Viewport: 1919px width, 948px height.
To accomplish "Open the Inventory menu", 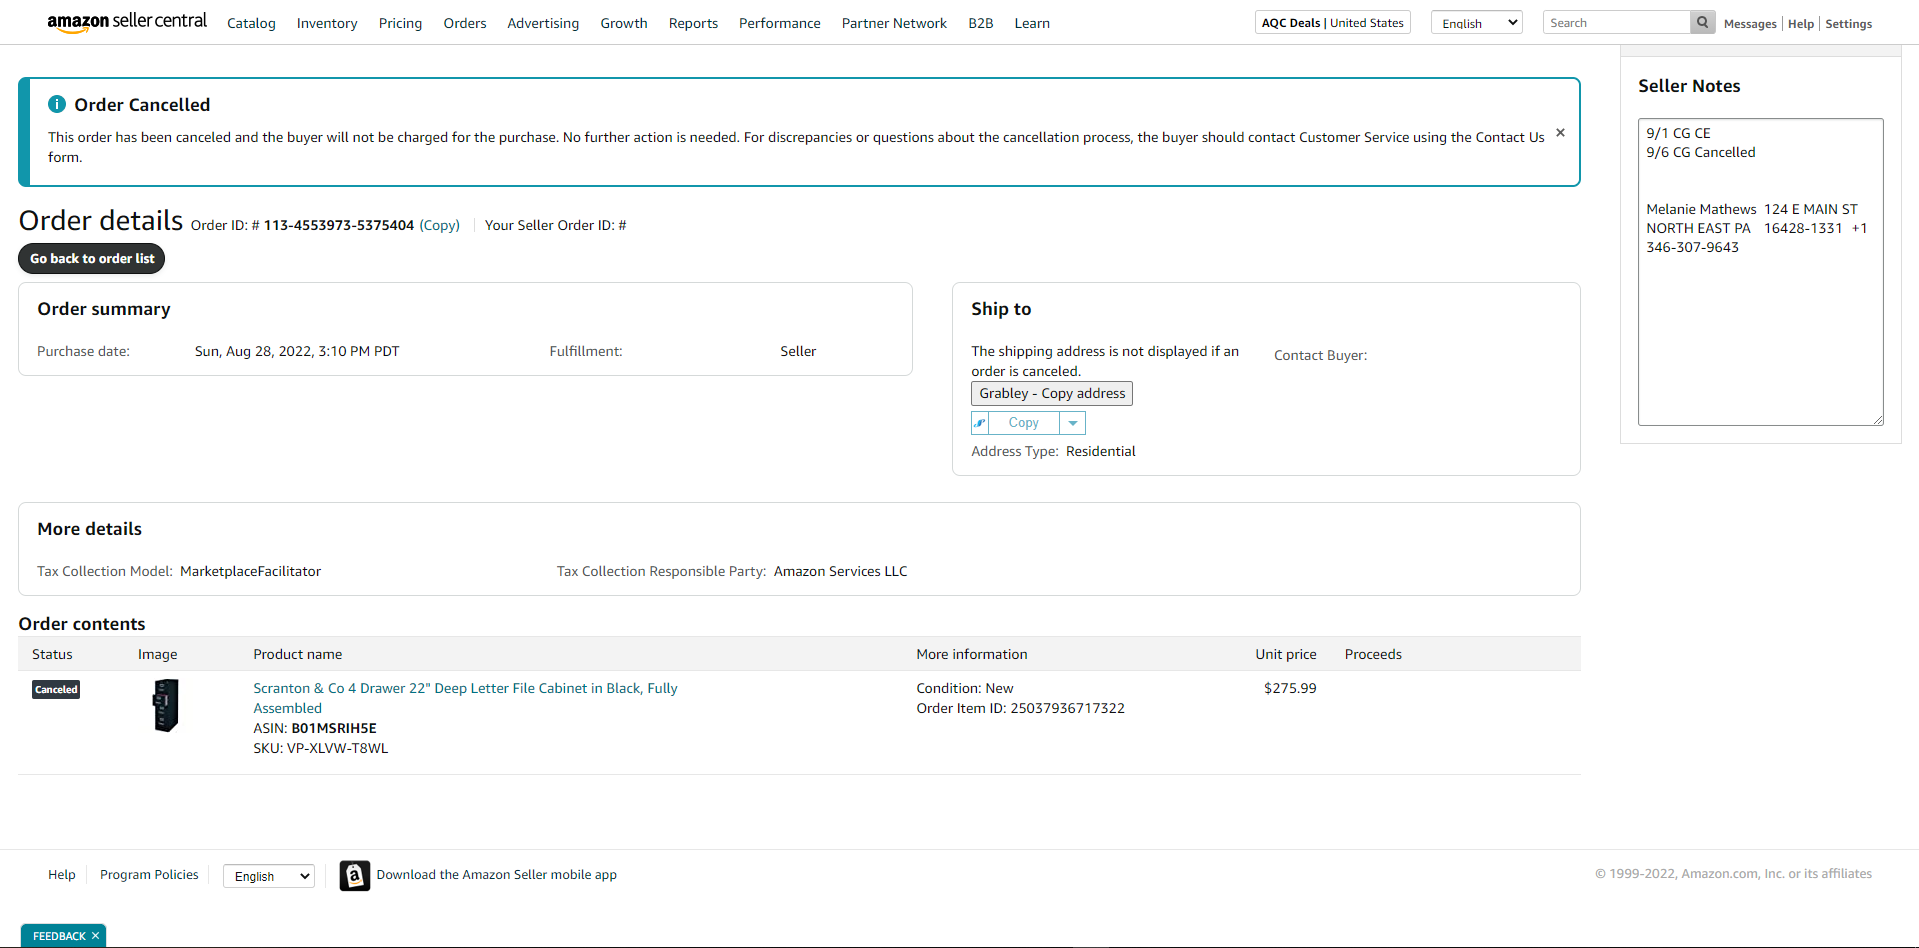I will pos(327,23).
